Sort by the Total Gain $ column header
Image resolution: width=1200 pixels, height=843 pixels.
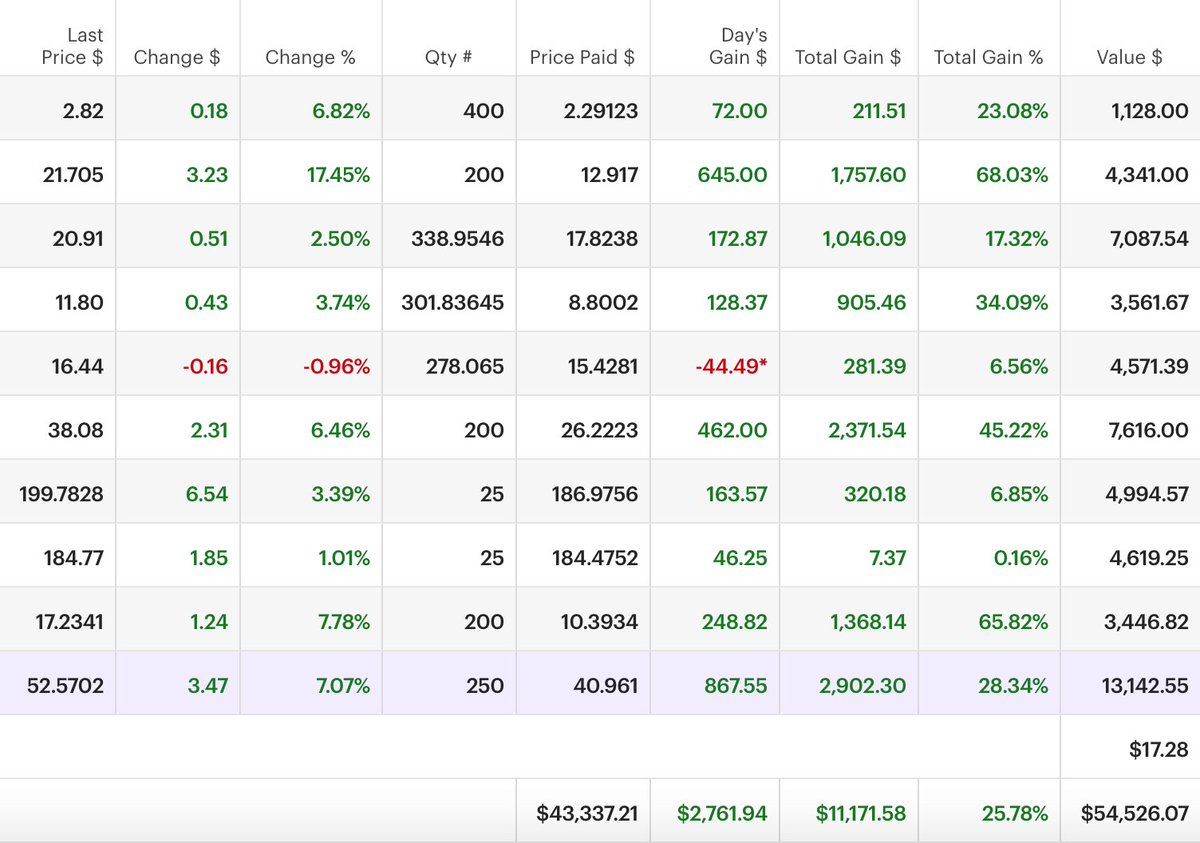point(847,57)
